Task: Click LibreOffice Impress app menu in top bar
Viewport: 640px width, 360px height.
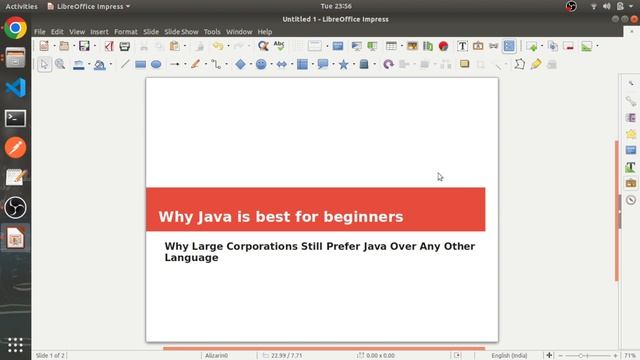Action: click(89, 6)
